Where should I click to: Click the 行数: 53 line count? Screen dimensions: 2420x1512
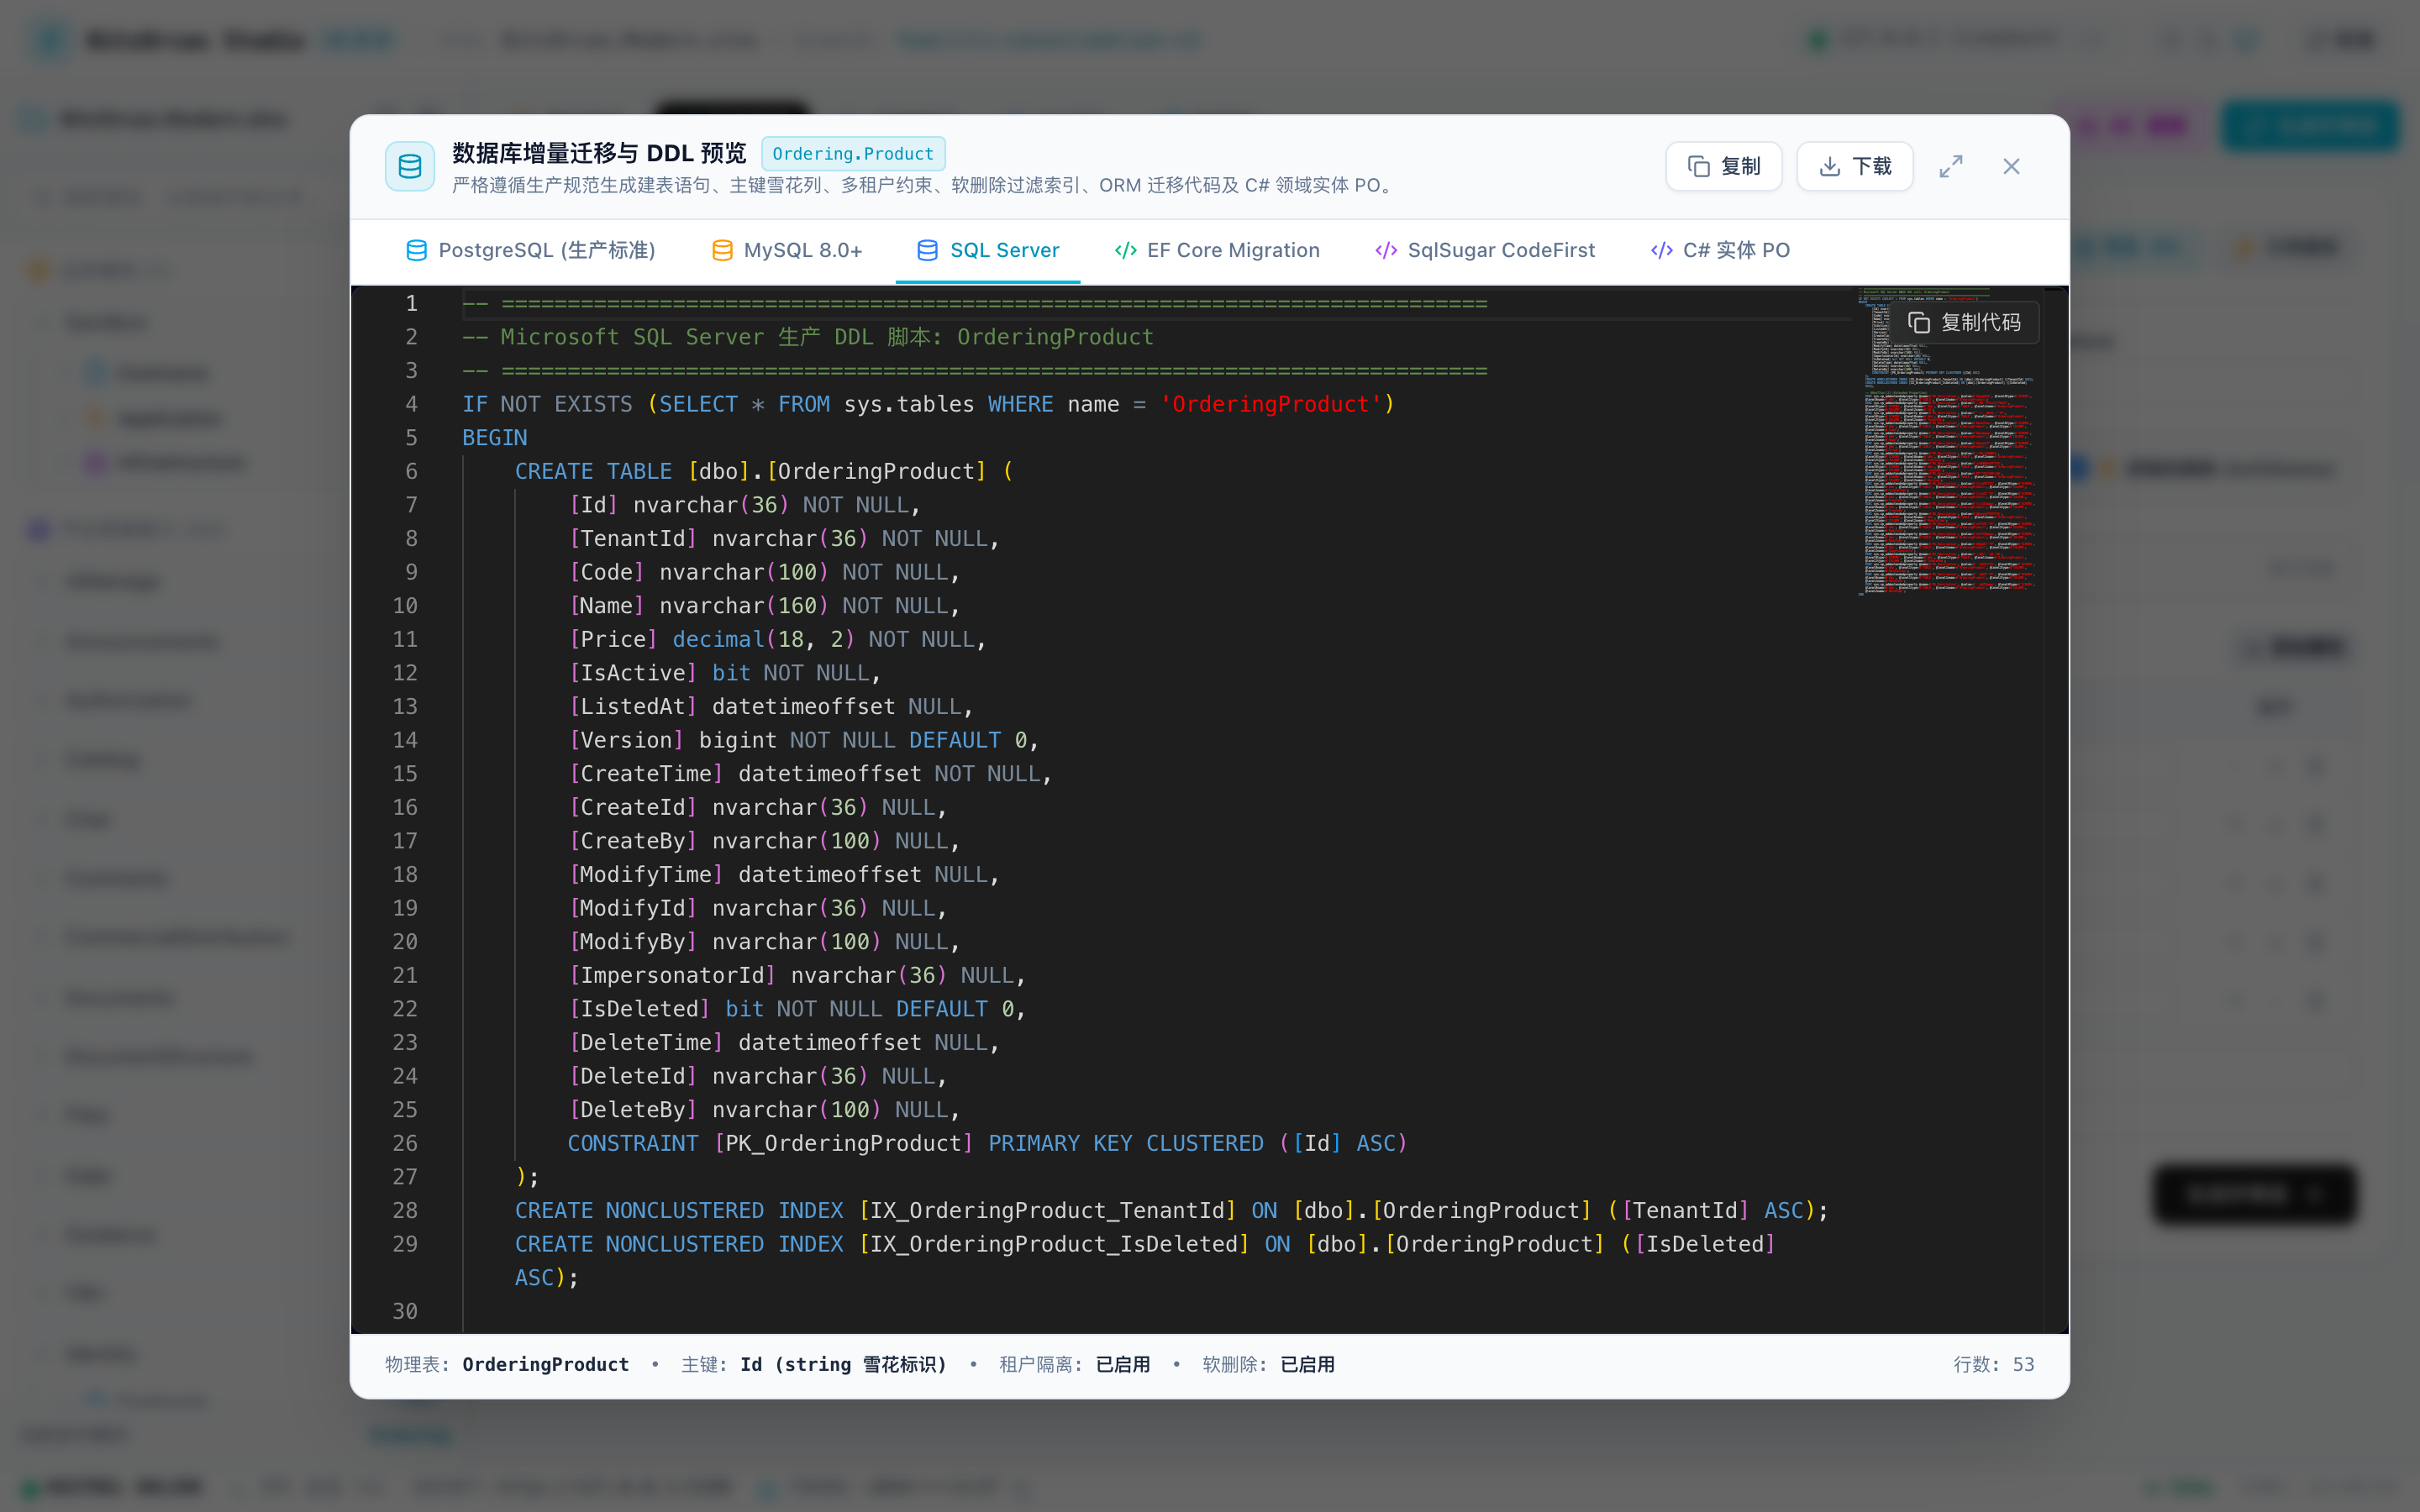[1994, 1365]
